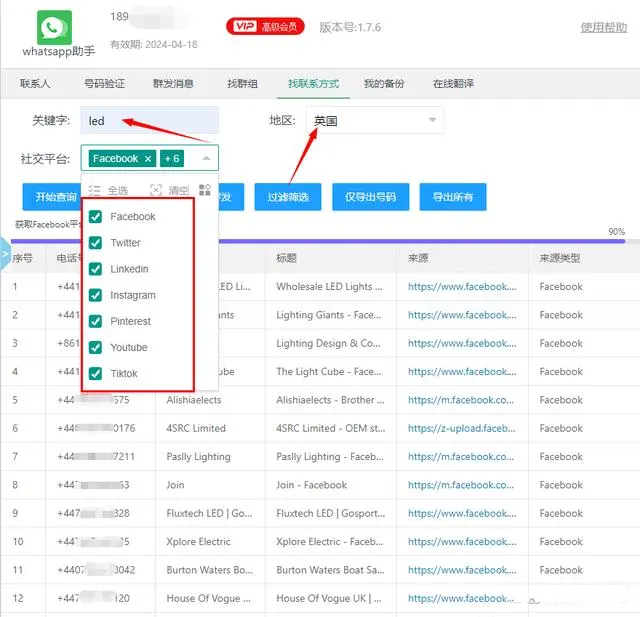
Task: Open the 找群组 tab
Action: tap(242, 84)
